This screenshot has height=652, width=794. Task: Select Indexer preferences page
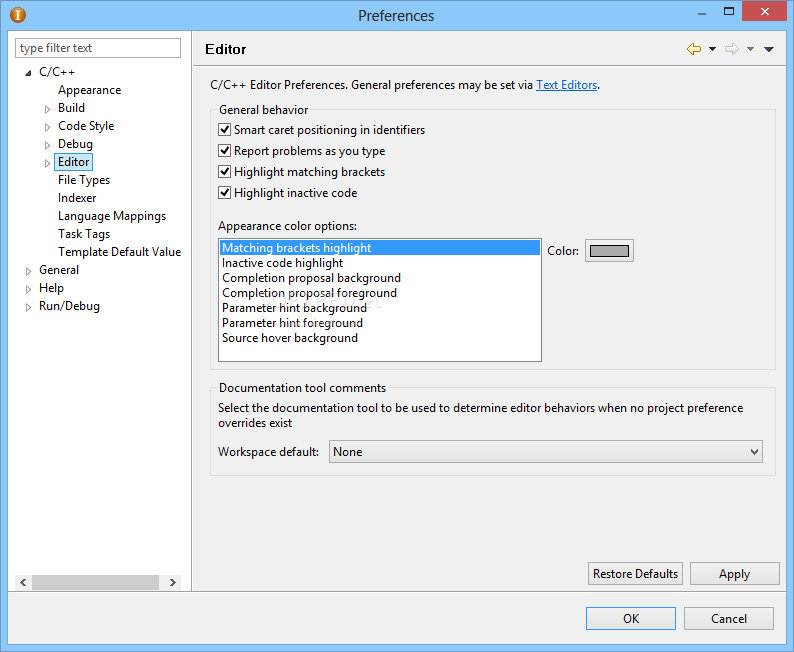77,198
